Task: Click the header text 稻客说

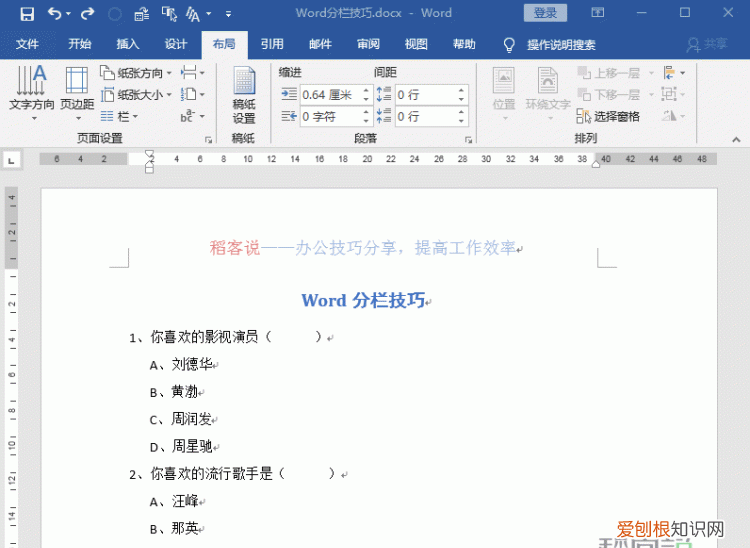Action: (234, 248)
